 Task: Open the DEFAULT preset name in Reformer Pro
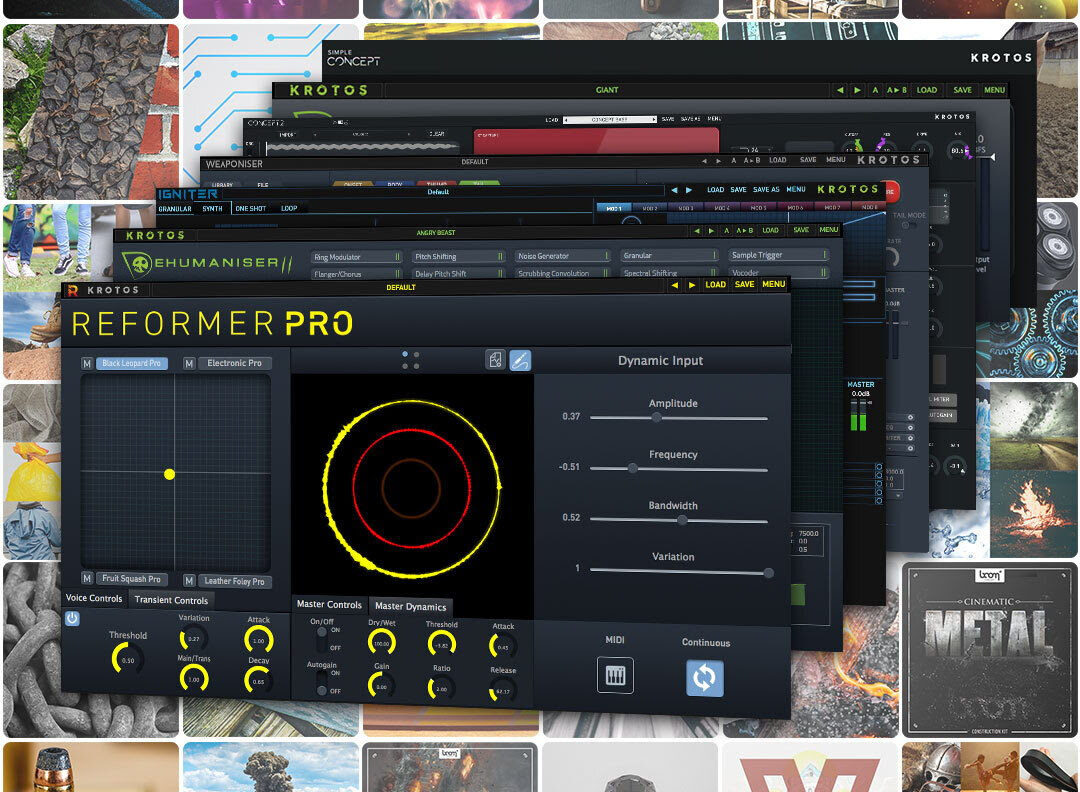pyautogui.click(x=401, y=287)
